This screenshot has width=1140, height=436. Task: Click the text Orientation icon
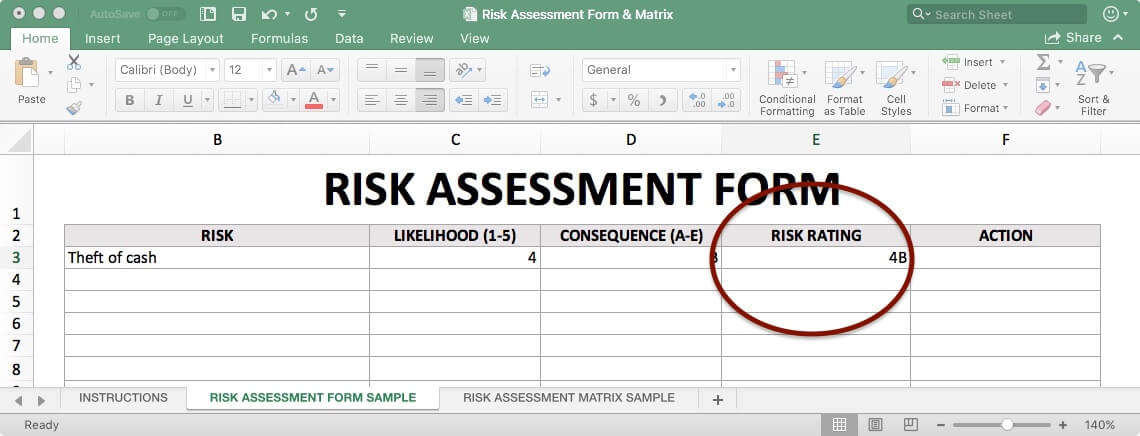[x=462, y=70]
